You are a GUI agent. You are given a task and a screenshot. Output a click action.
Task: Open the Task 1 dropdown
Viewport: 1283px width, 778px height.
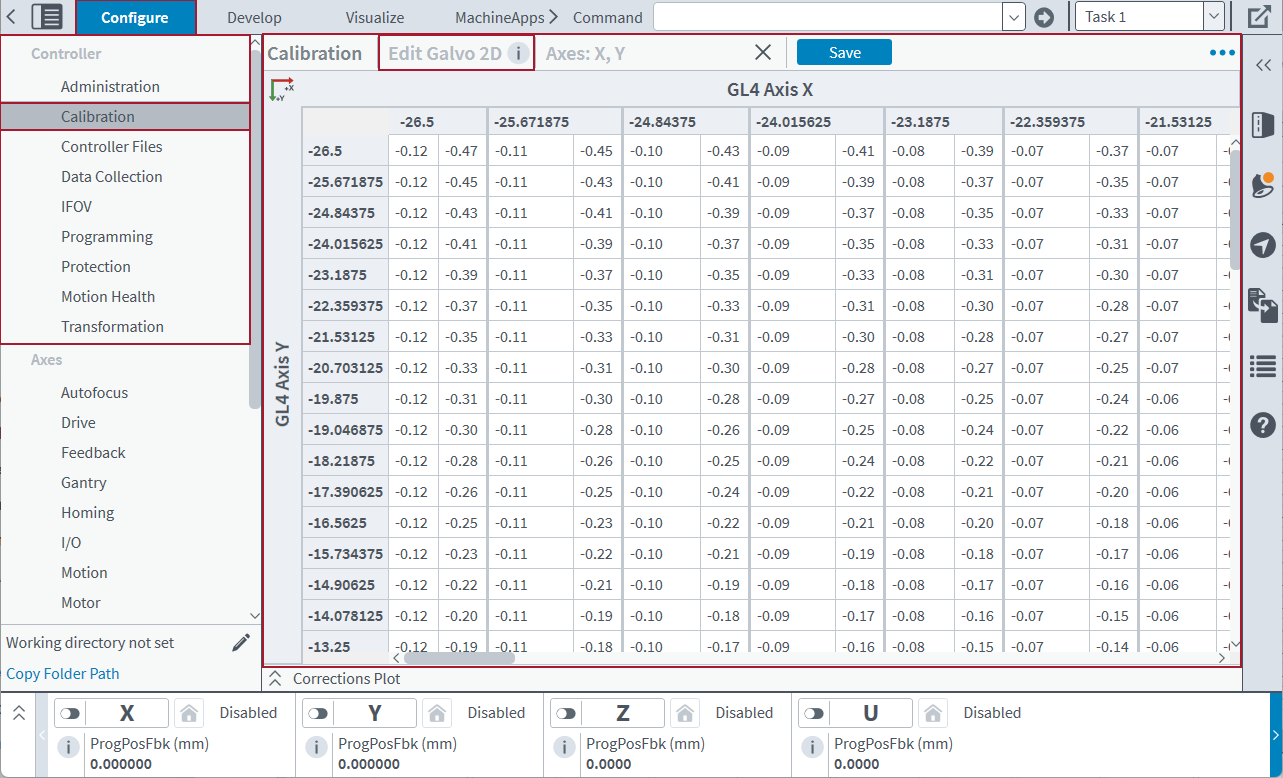point(1213,16)
